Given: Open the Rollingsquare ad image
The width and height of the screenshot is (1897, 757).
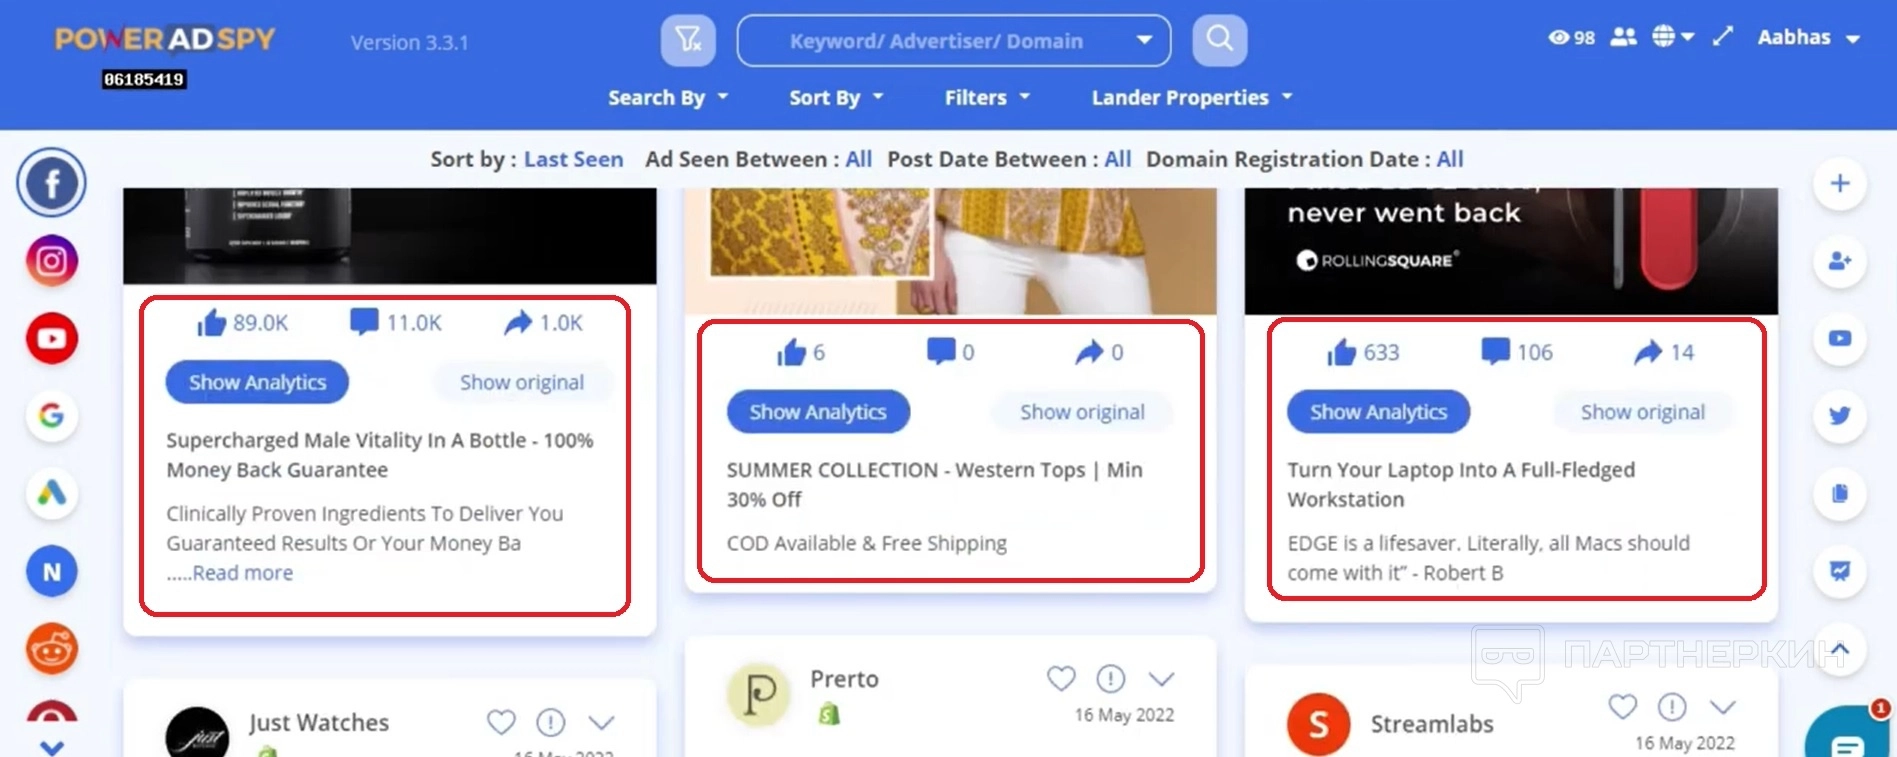Looking at the screenshot, I should click(x=1511, y=251).
